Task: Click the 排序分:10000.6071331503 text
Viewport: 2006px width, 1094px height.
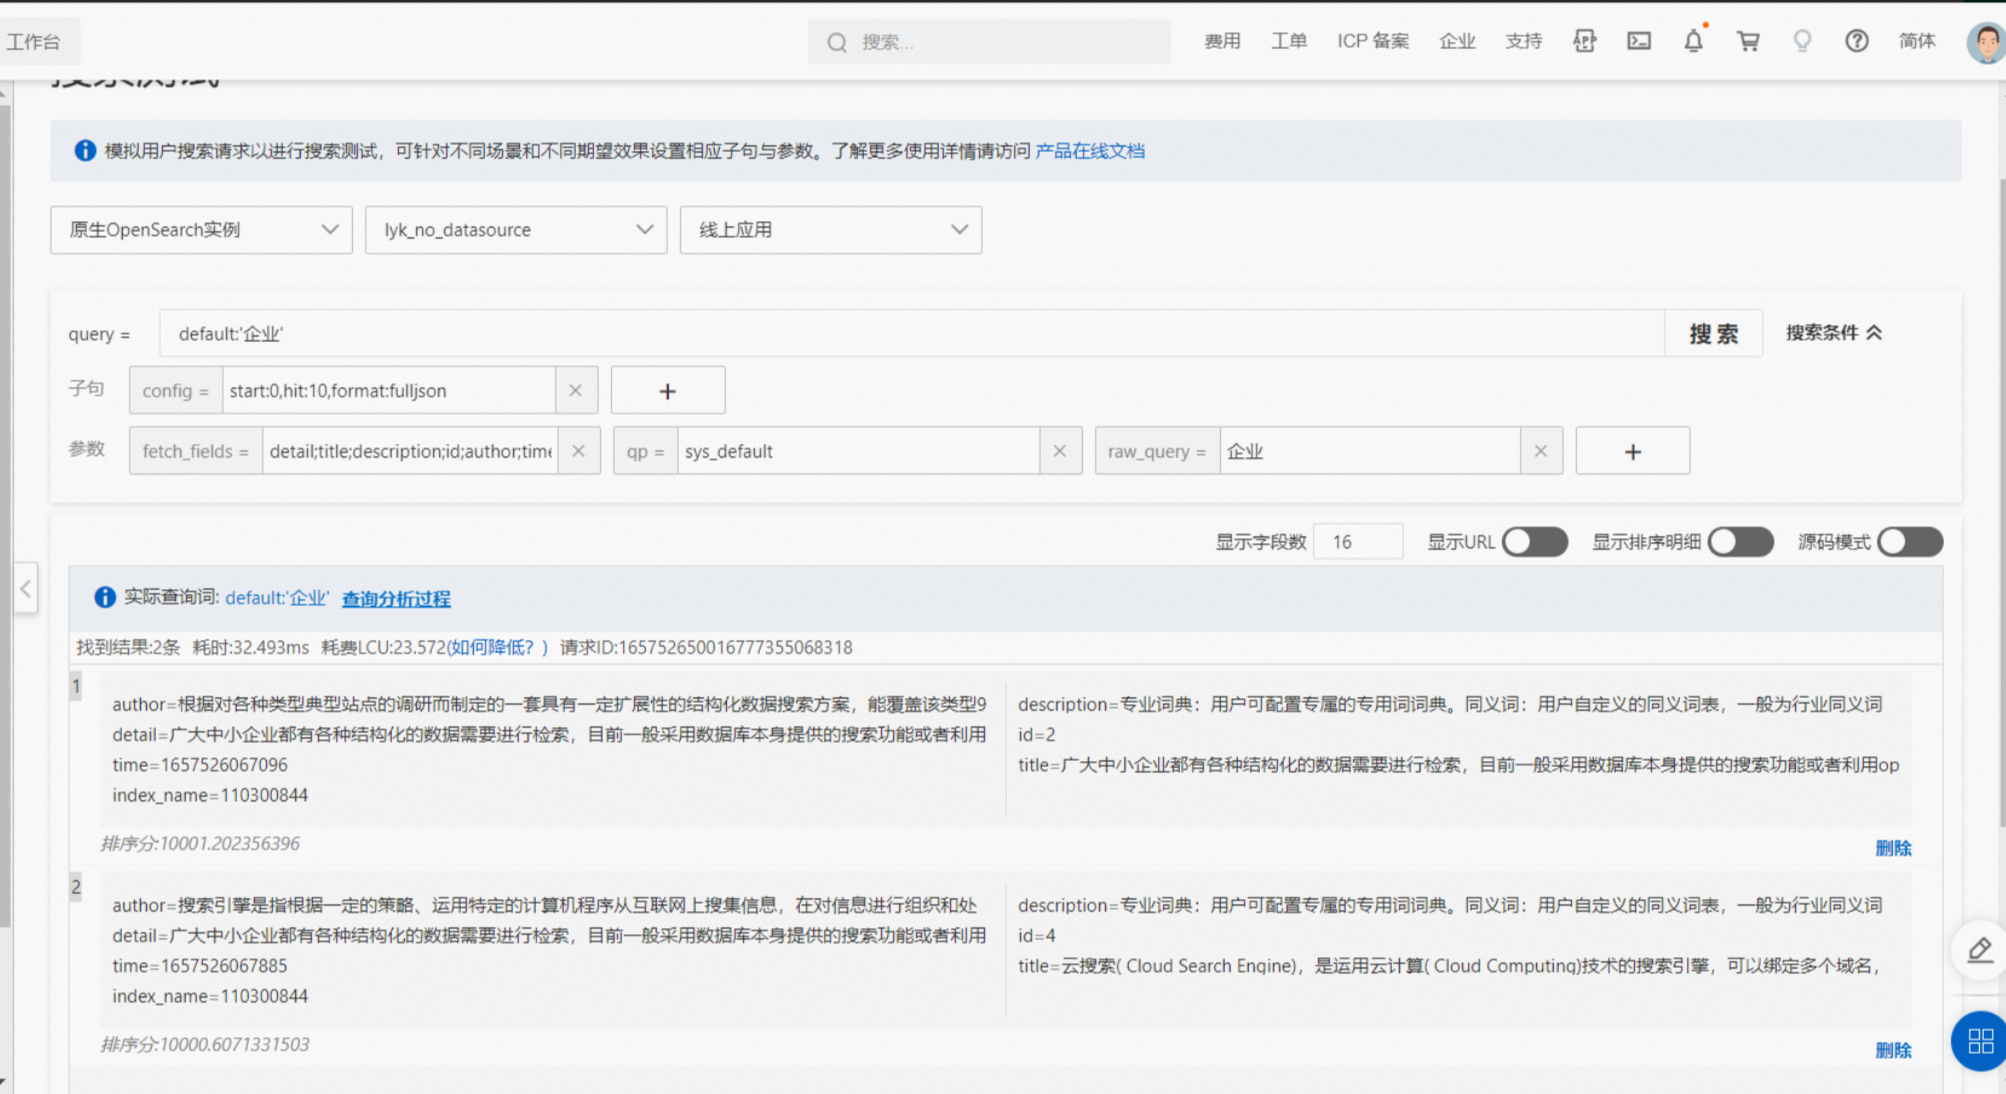Action: pyautogui.click(x=205, y=1044)
